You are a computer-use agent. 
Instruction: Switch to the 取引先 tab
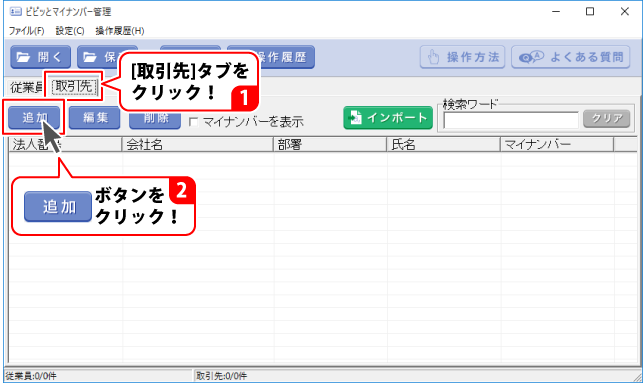74,86
